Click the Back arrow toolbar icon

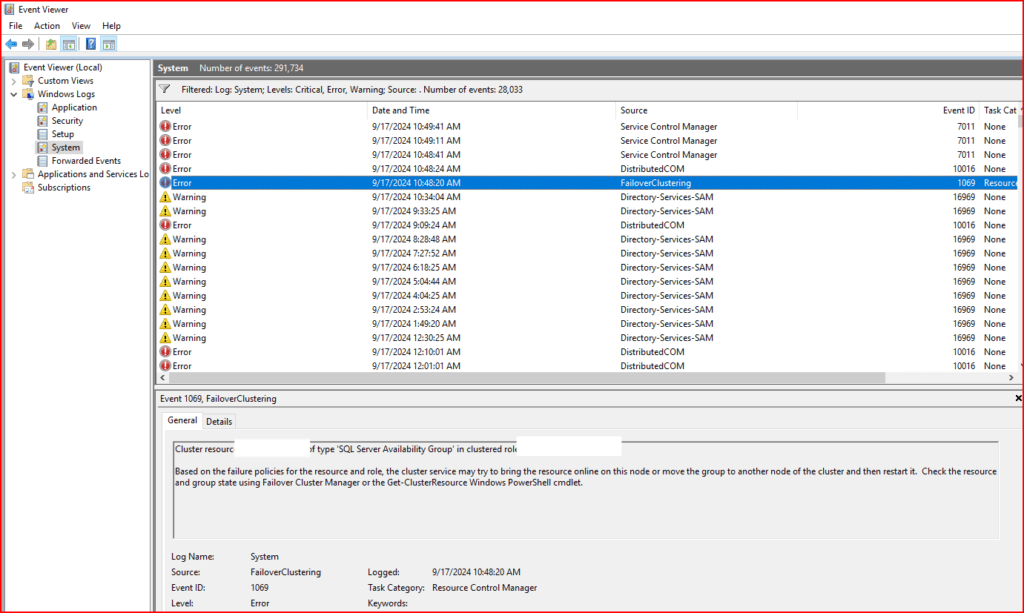tap(11, 44)
